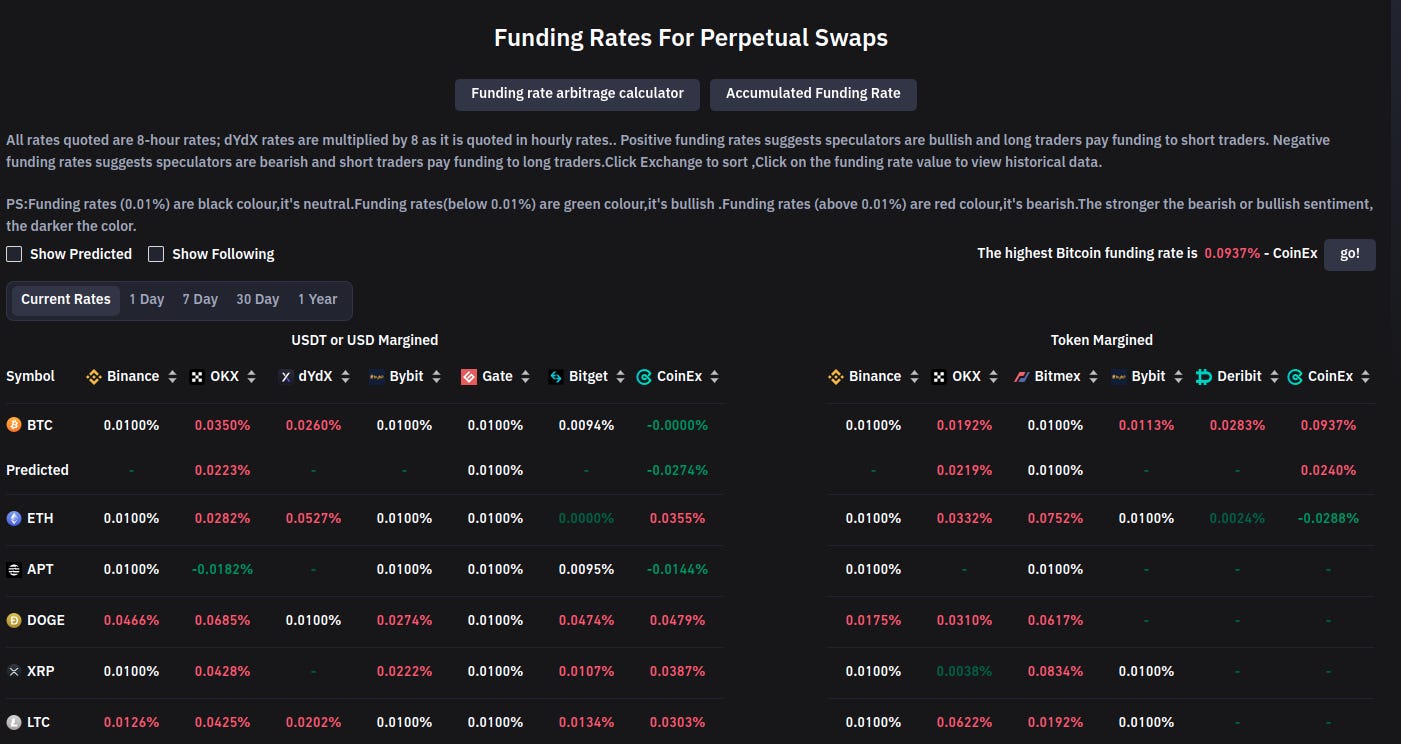View historical data for DOGE Binance rate
Screen dimensions: 1401x744
(131, 620)
